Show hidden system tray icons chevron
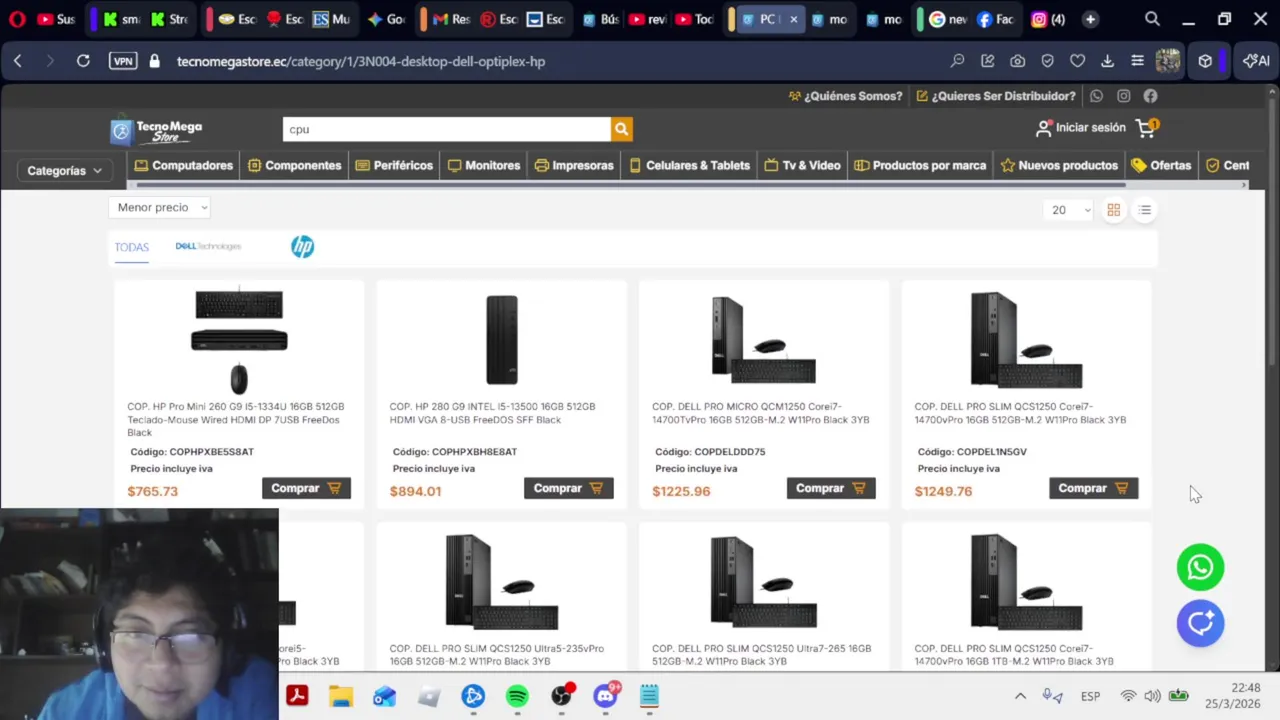Screen dimensions: 1280x720 [1020, 696]
